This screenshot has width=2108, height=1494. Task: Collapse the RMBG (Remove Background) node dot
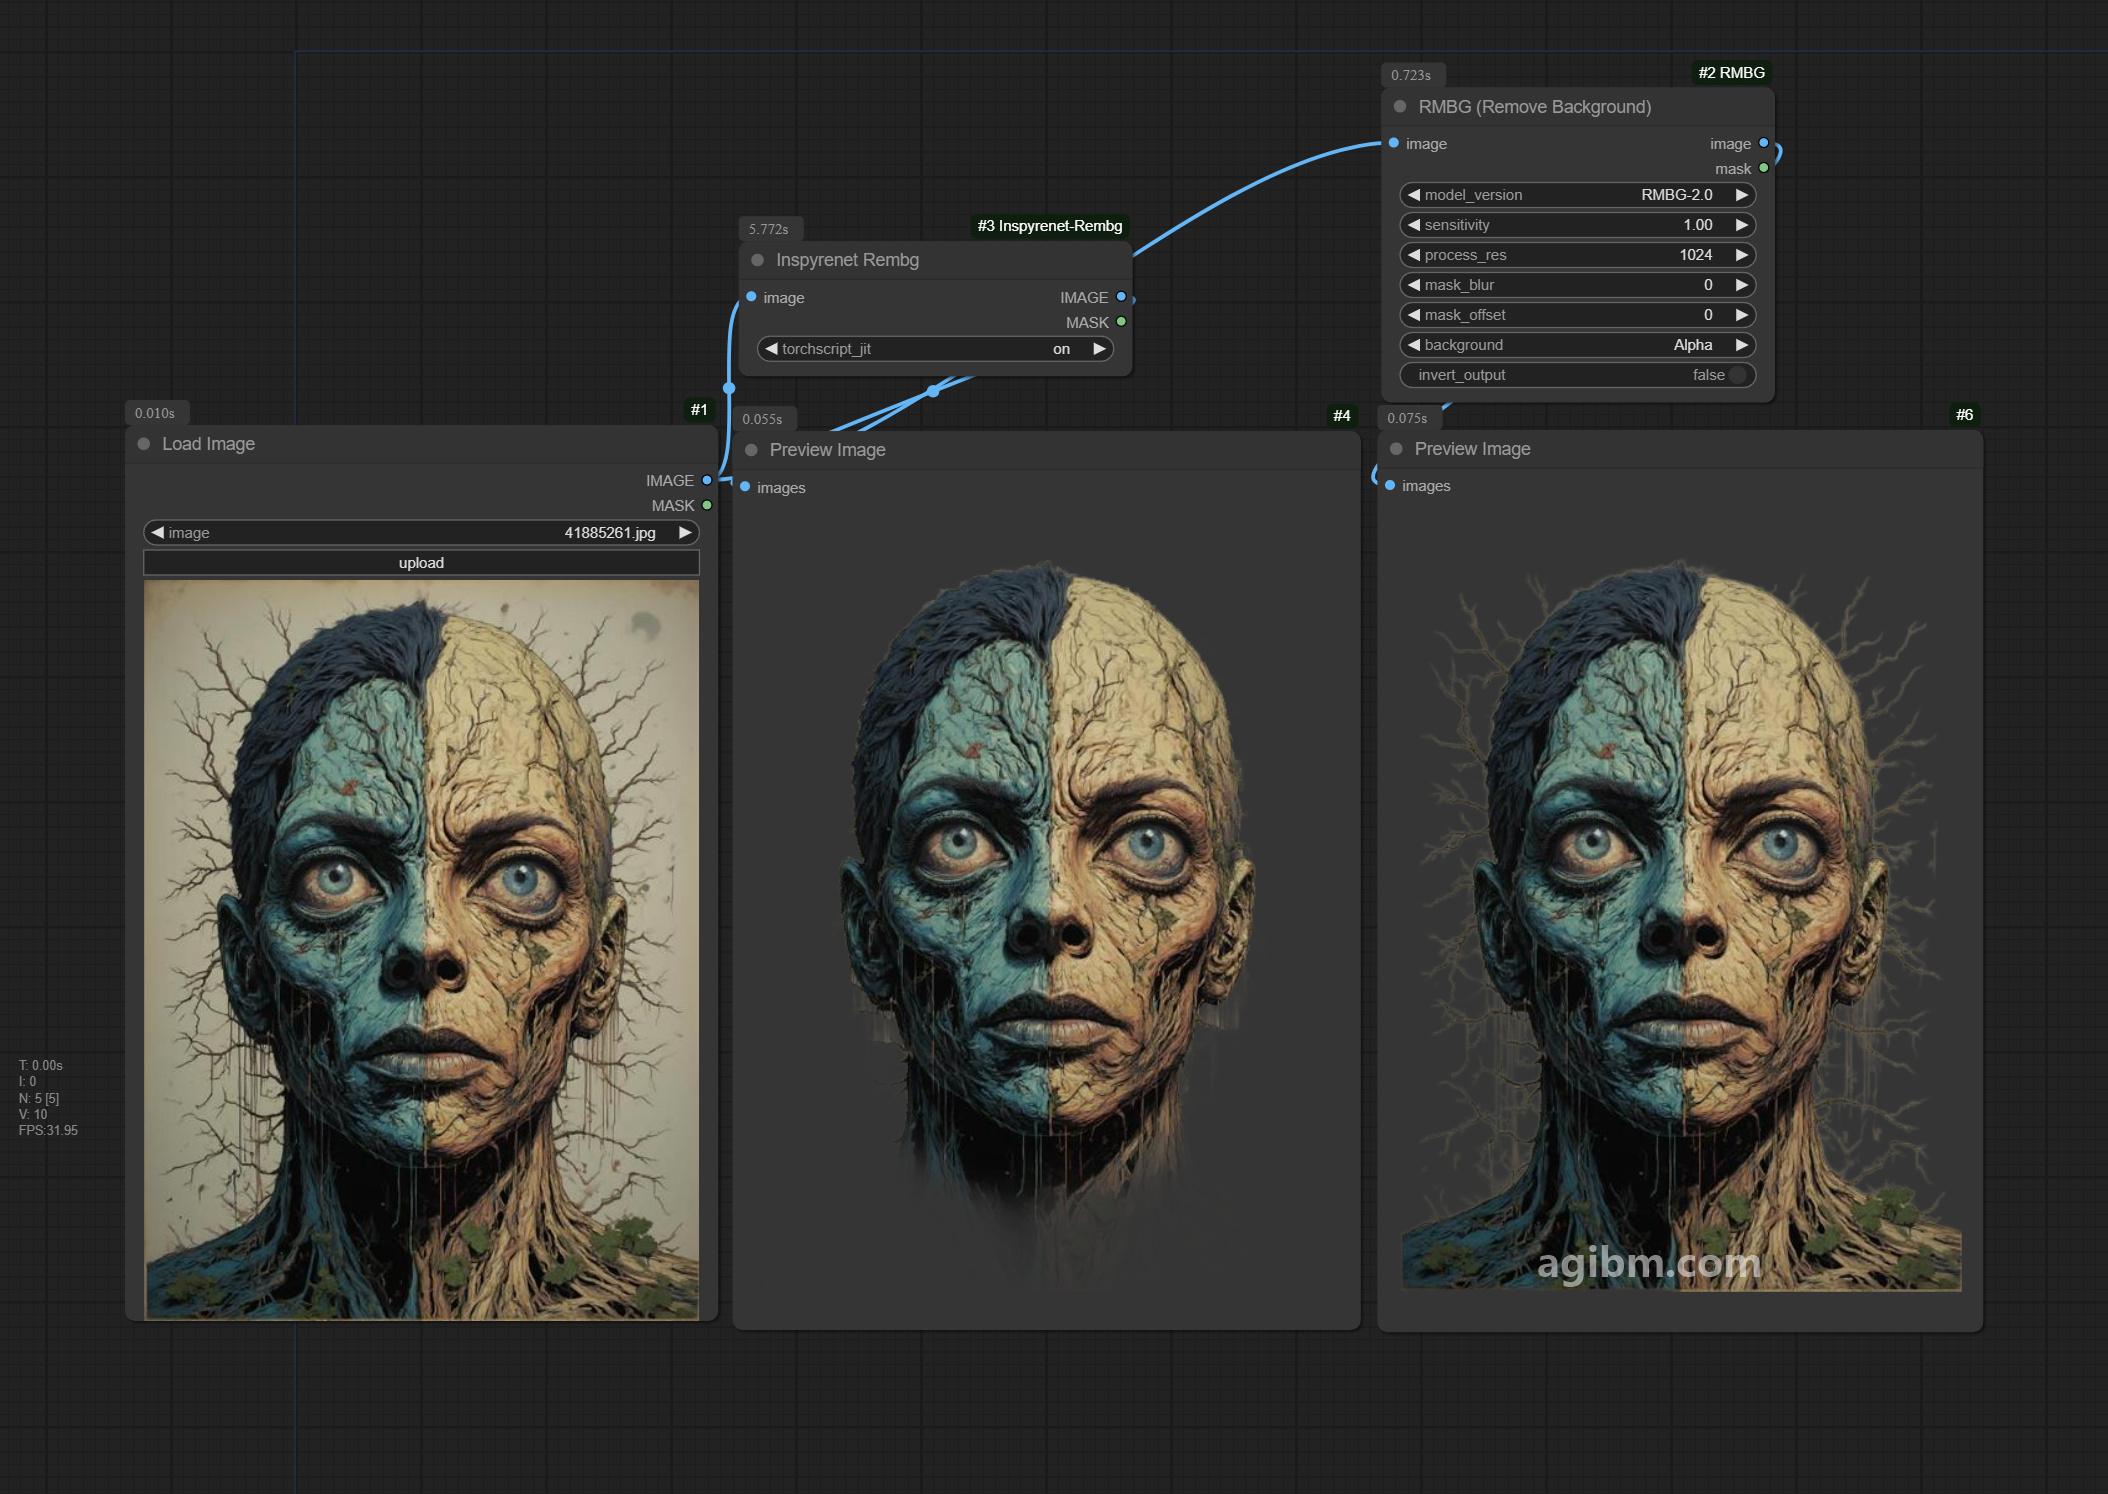[1400, 107]
